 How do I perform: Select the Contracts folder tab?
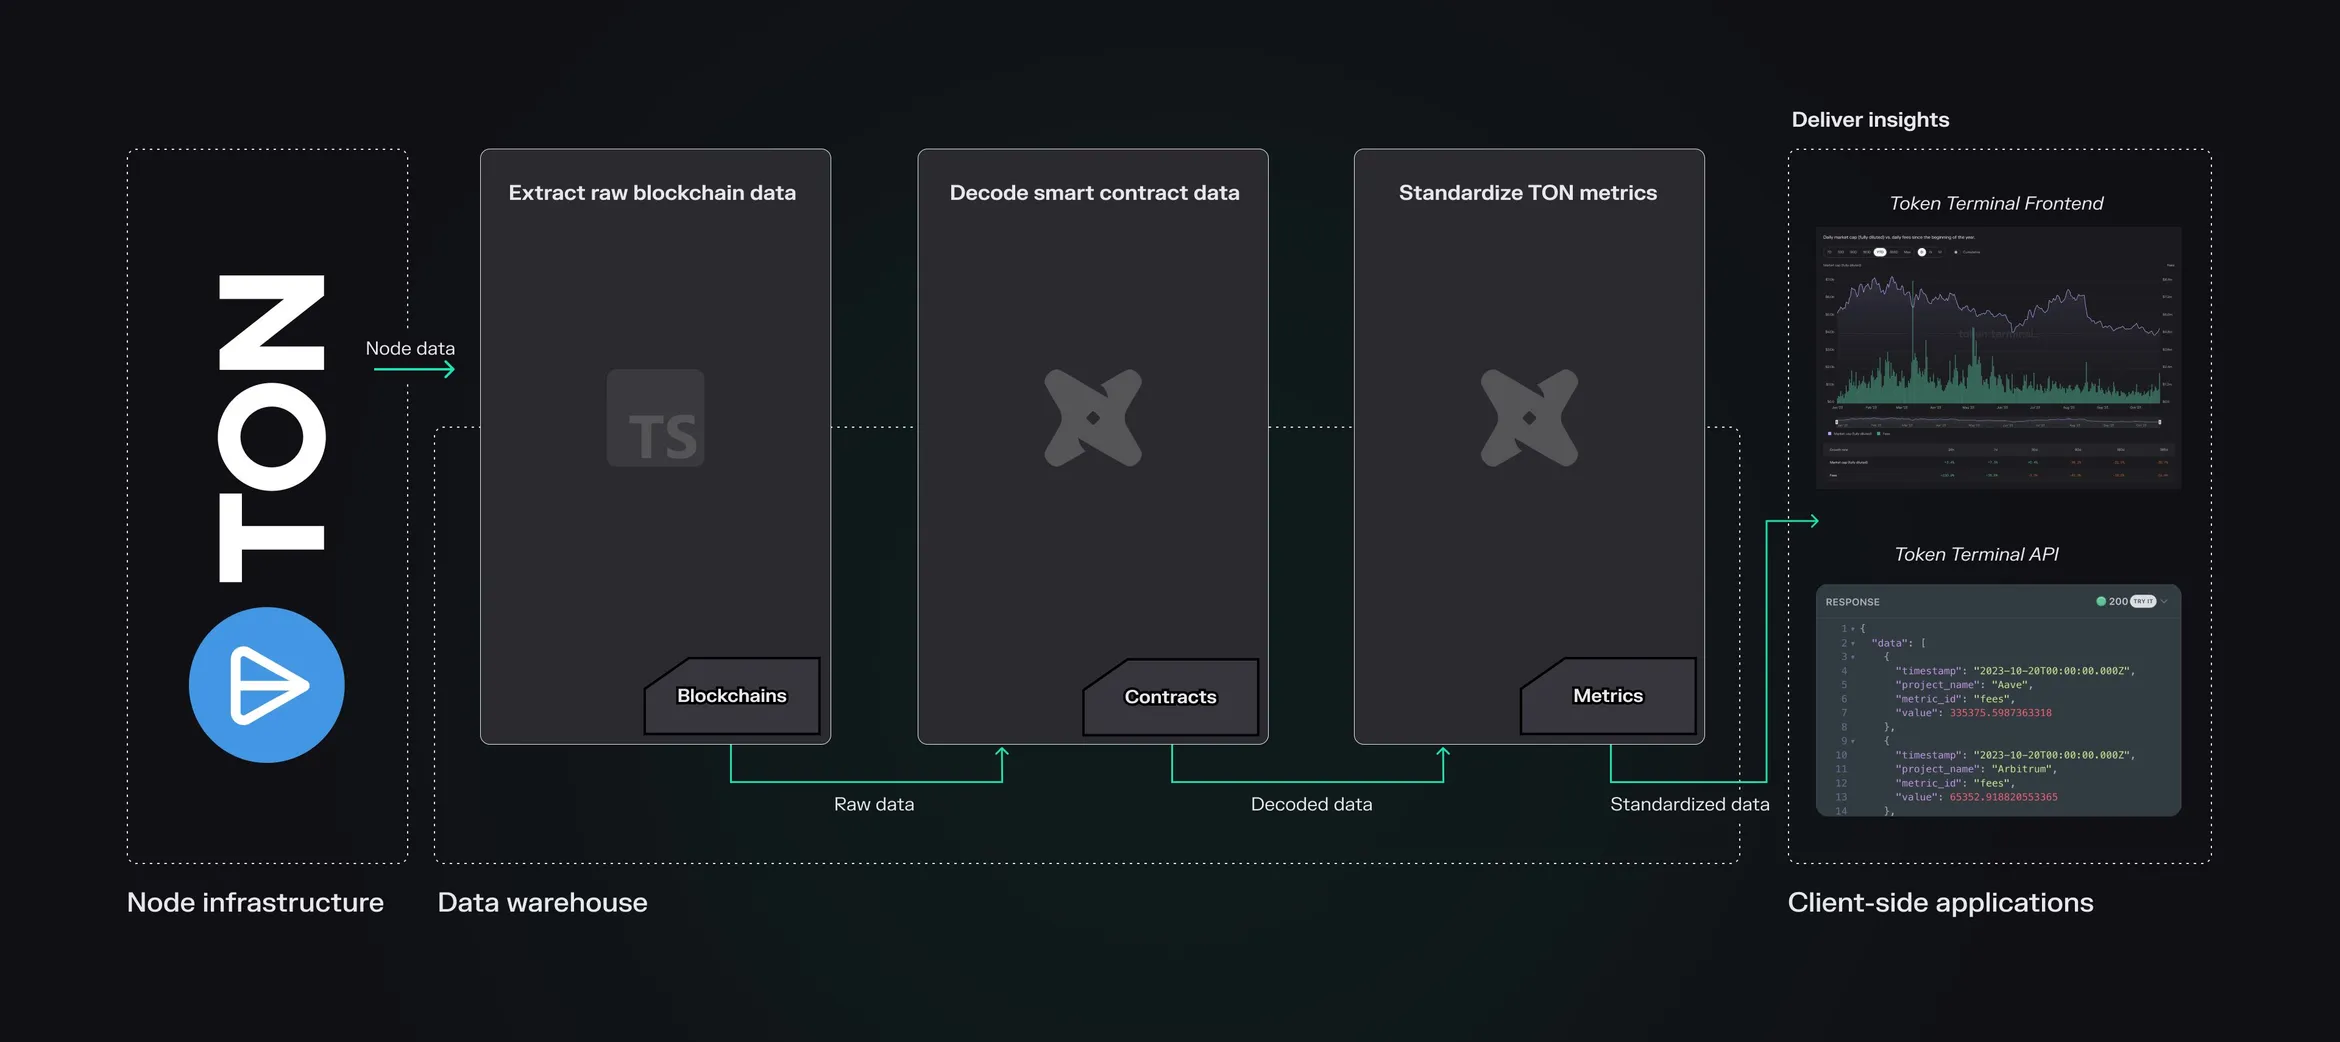click(x=1170, y=696)
